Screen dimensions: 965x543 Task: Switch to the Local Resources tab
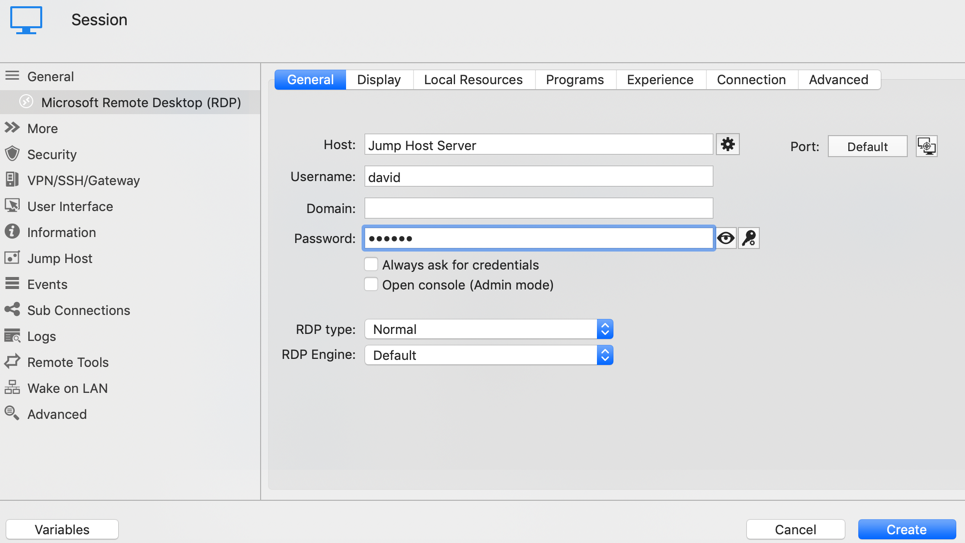coord(473,80)
